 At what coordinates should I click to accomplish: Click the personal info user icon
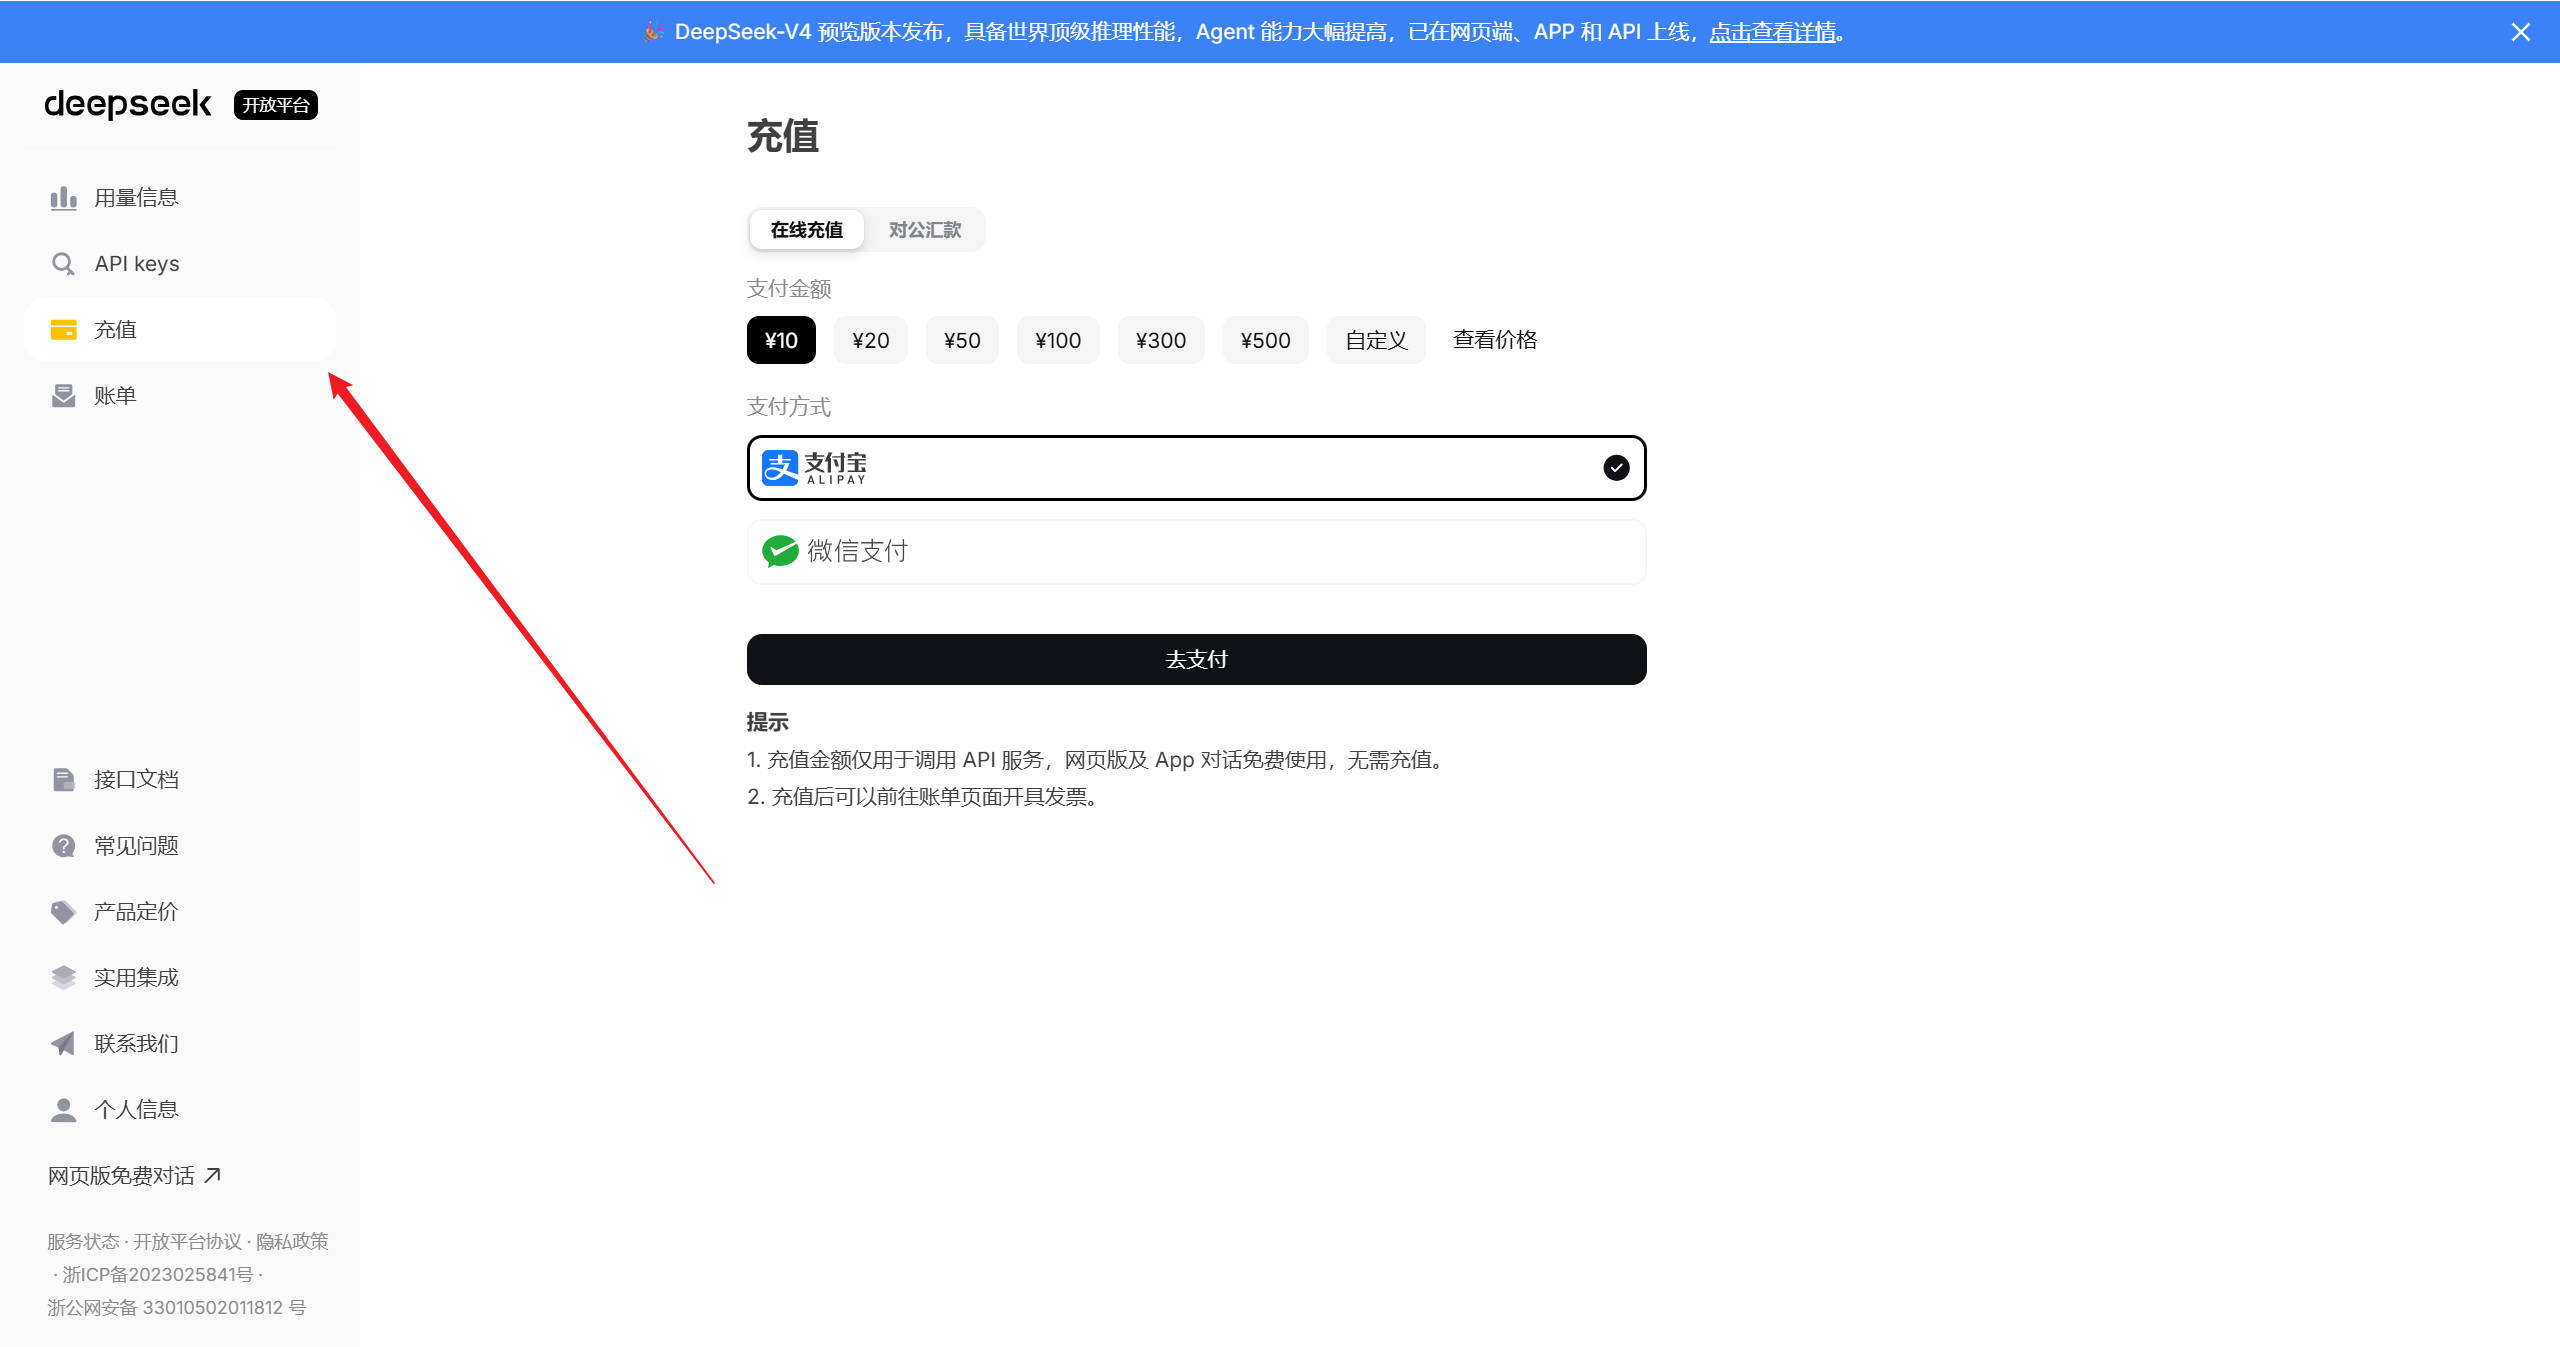[x=63, y=1110]
